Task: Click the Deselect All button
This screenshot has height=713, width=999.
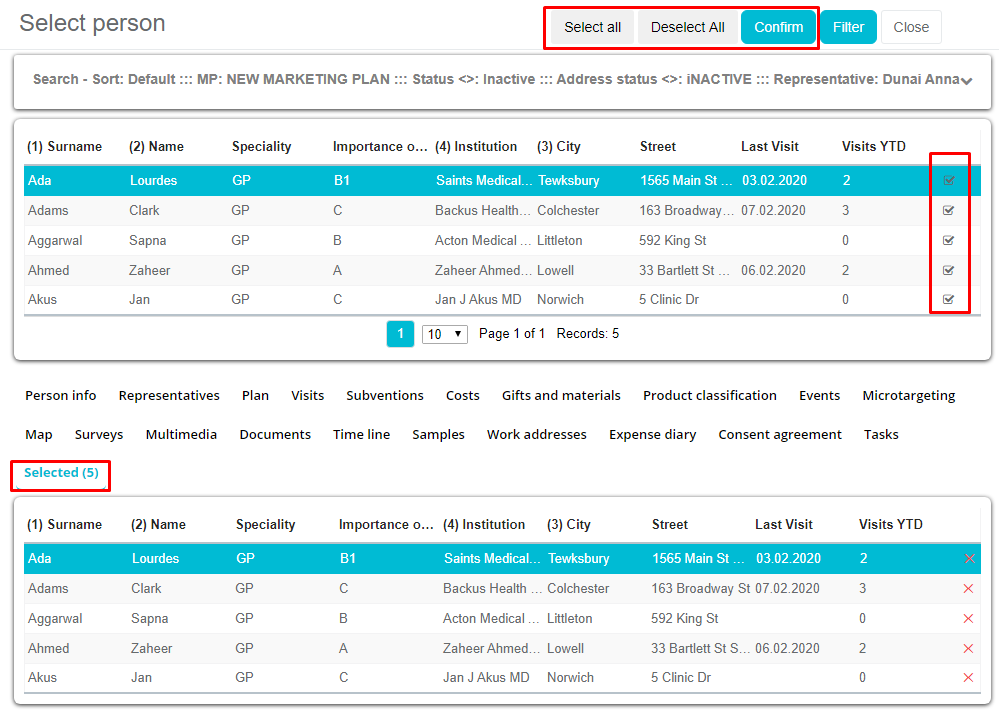Action: point(687,27)
